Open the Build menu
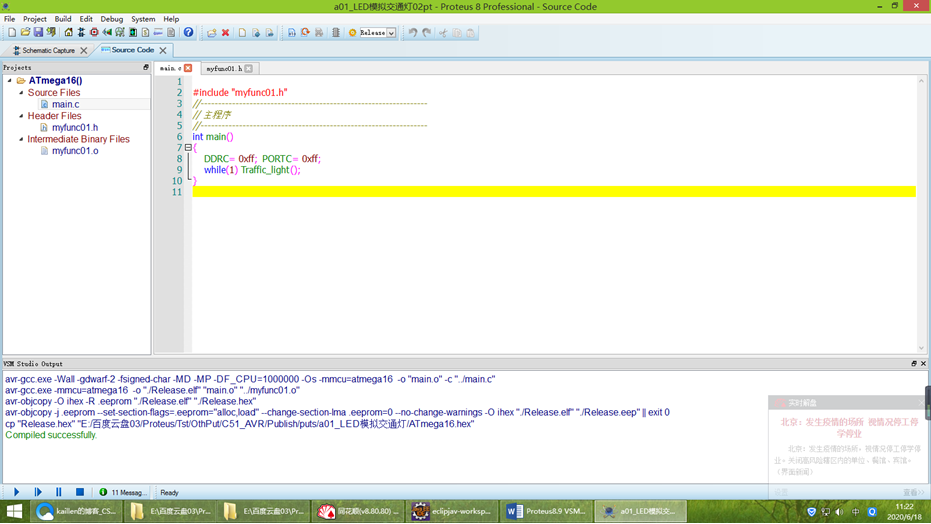Image resolution: width=931 pixels, height=524 pixels. pos(62,19)
